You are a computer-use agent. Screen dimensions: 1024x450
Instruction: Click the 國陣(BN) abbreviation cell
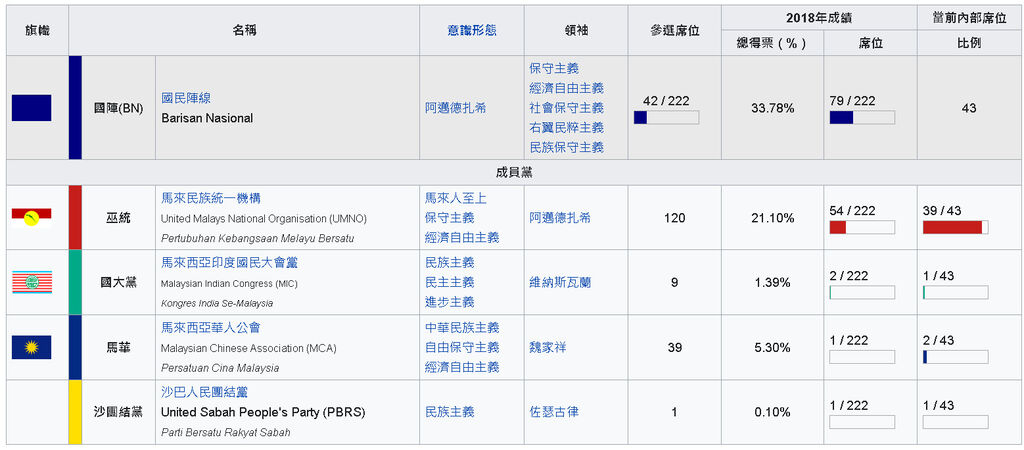click(x=118, y=108)
